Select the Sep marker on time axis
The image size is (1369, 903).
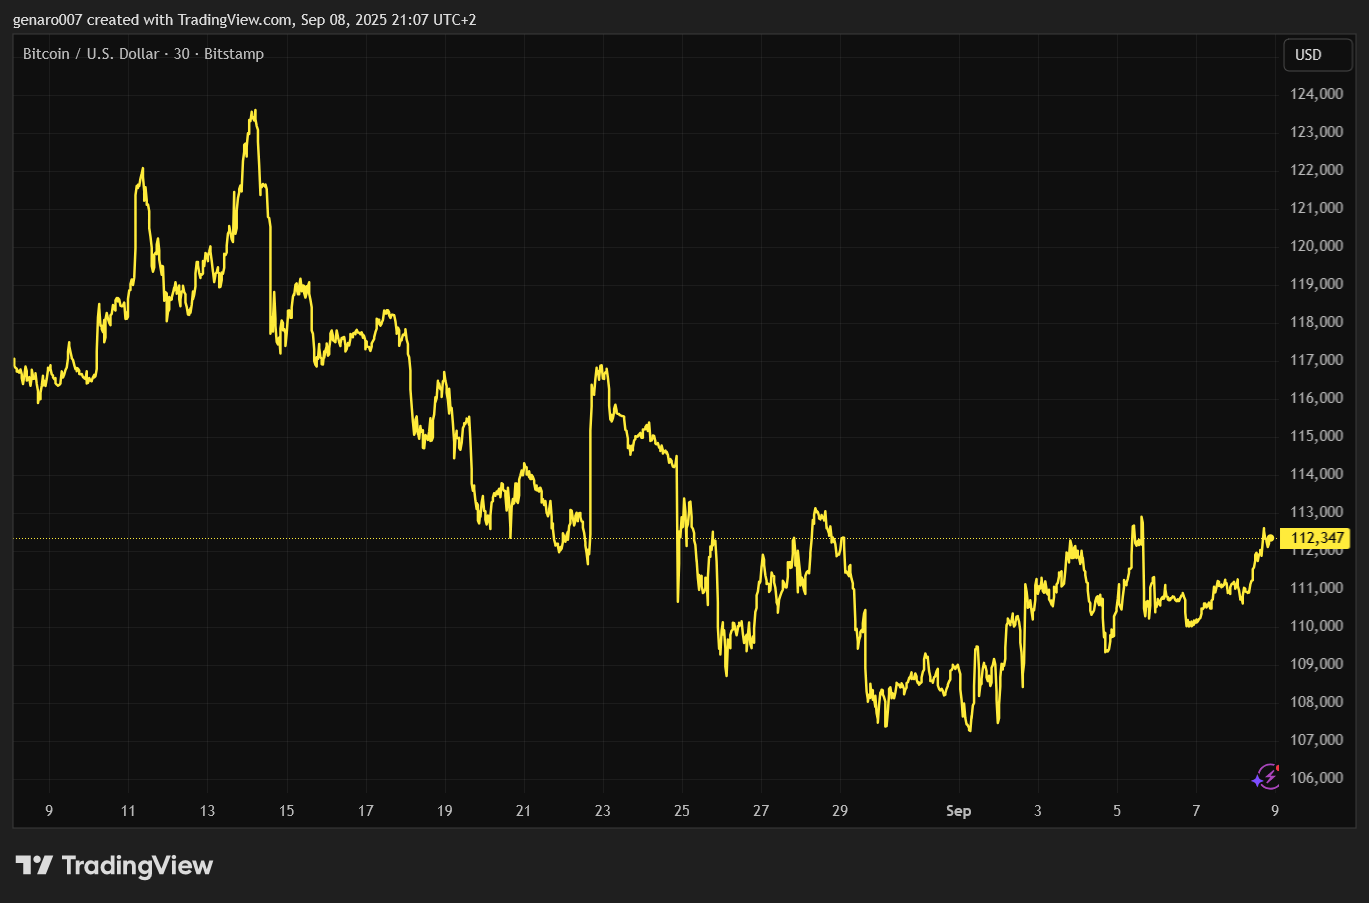click(x=958, y=811)
